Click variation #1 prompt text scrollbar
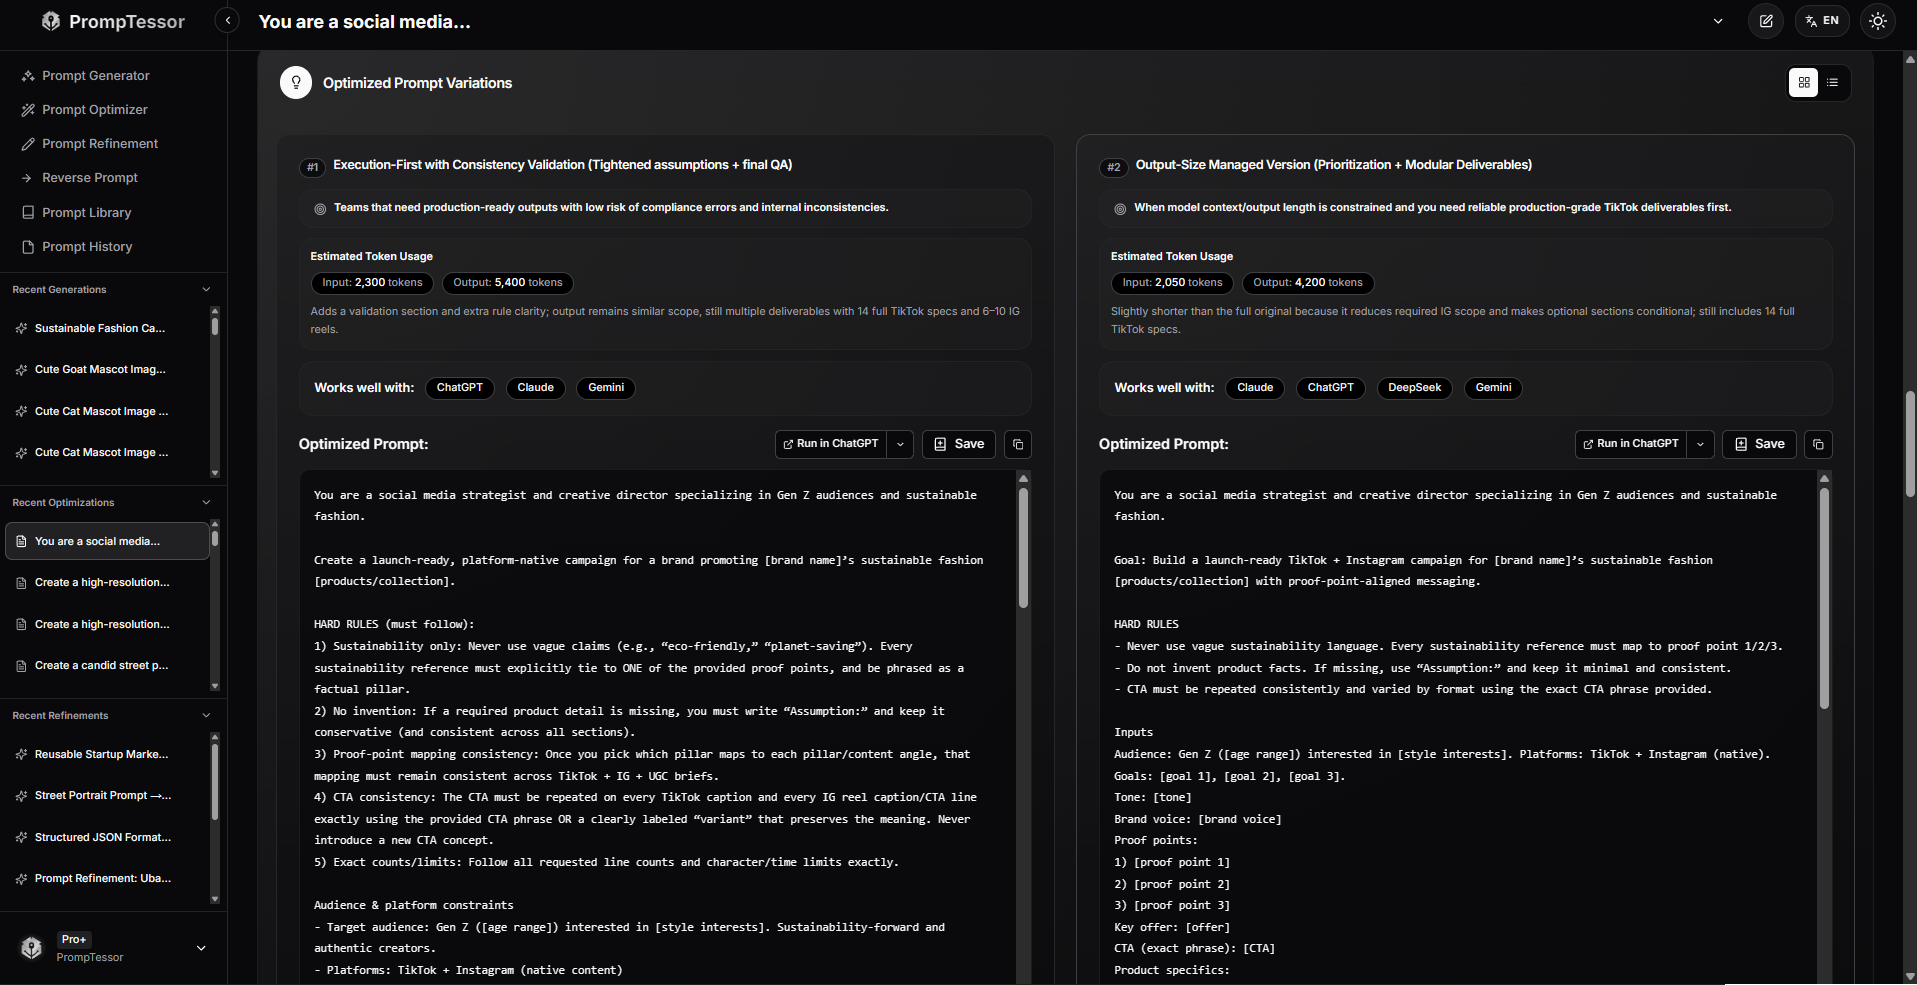The height and width of the screenshot is (985, 1917). [x=1023, y=548]
